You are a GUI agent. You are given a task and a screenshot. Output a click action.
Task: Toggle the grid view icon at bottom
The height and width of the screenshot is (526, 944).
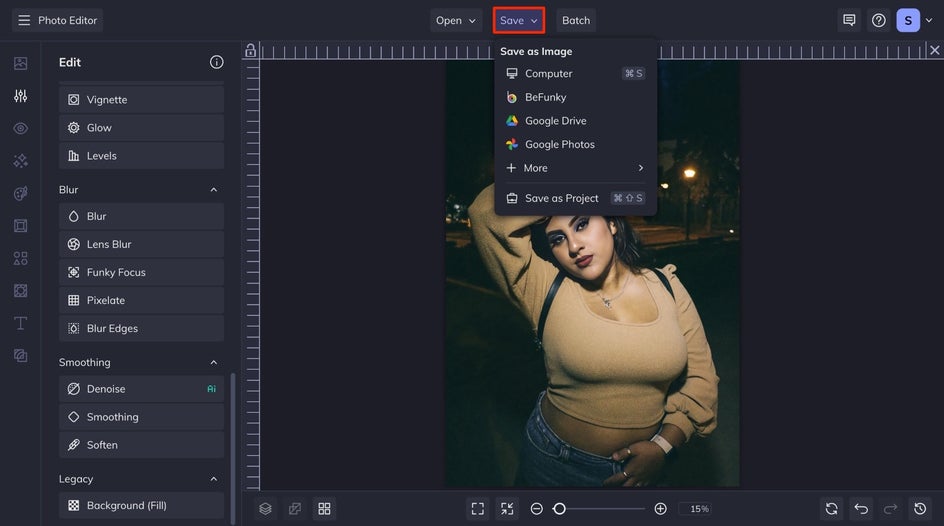[x=324, y=509]
